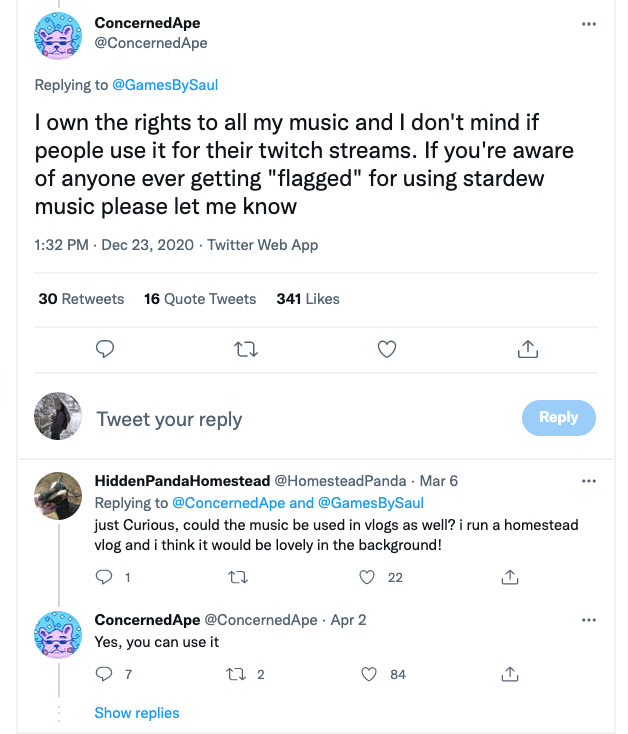Share the main tweet via share icon

(528, 348)
